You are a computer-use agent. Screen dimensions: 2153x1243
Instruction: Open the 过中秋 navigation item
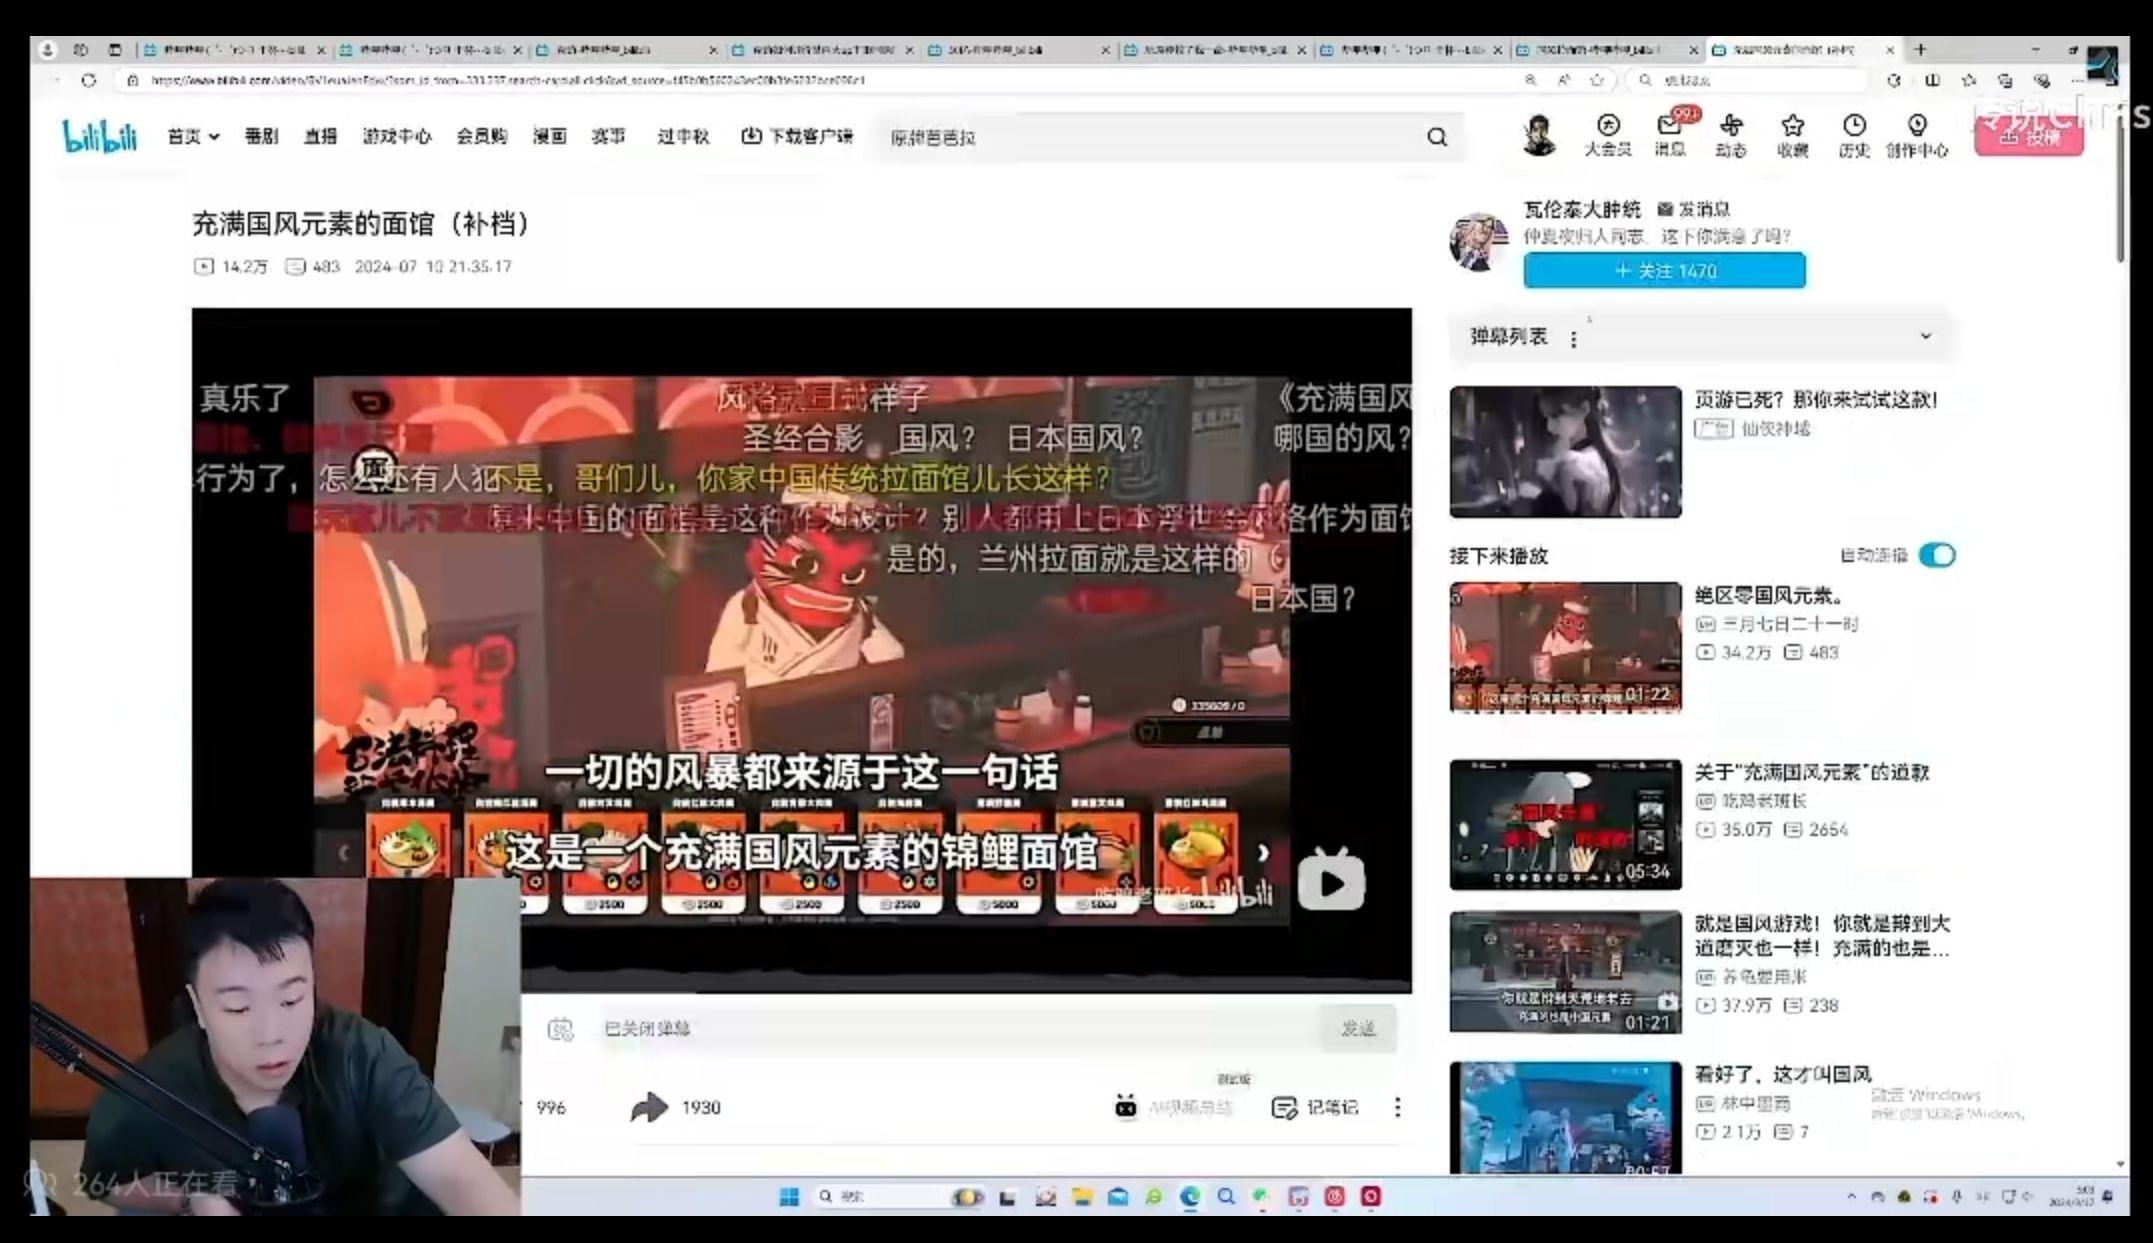click(683, 136)
